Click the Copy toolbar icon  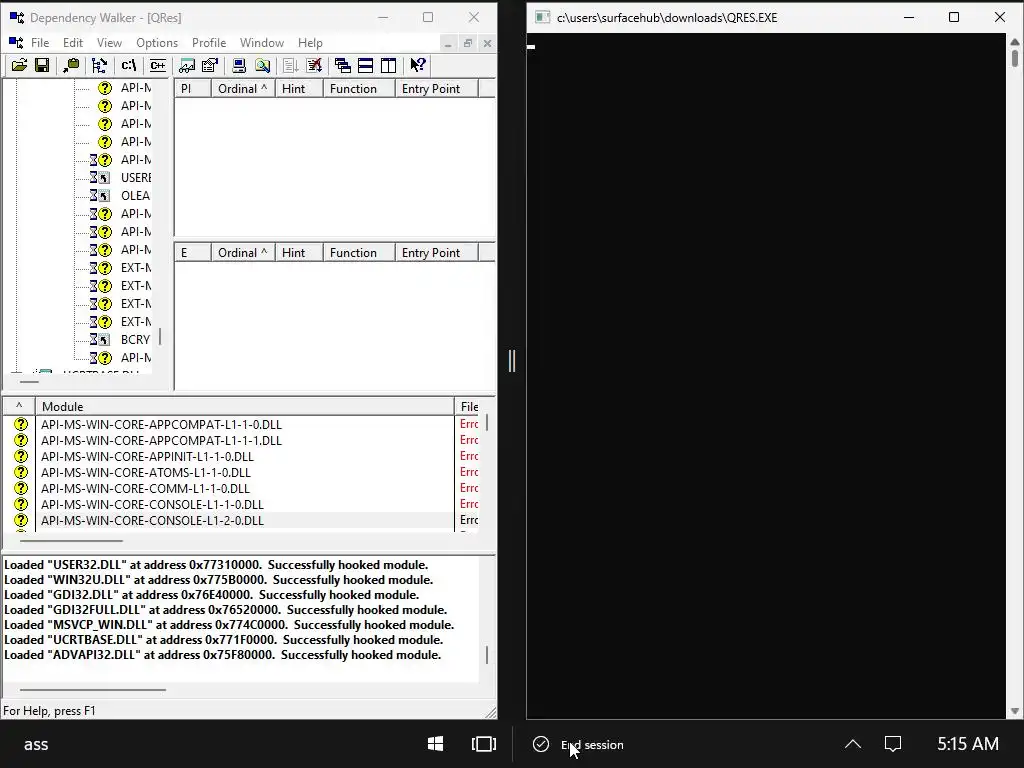(71, 65)
